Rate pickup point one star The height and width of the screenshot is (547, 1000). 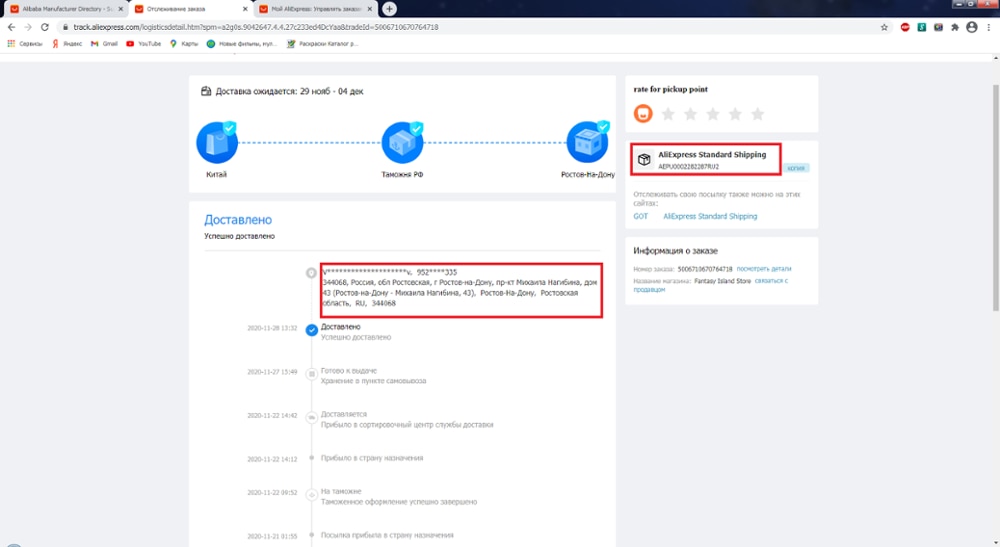[x=668, y=114]
